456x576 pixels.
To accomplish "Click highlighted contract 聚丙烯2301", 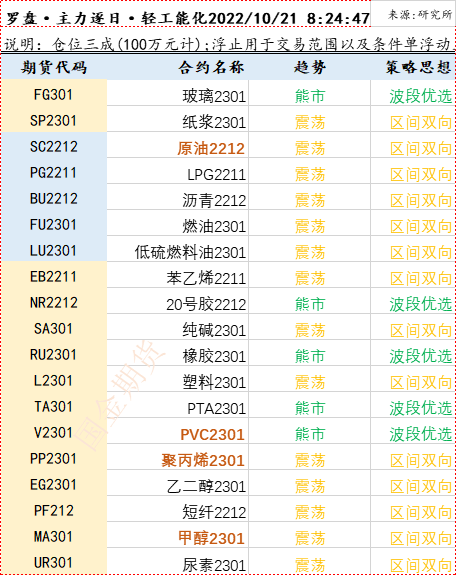I will coord(203,461).
